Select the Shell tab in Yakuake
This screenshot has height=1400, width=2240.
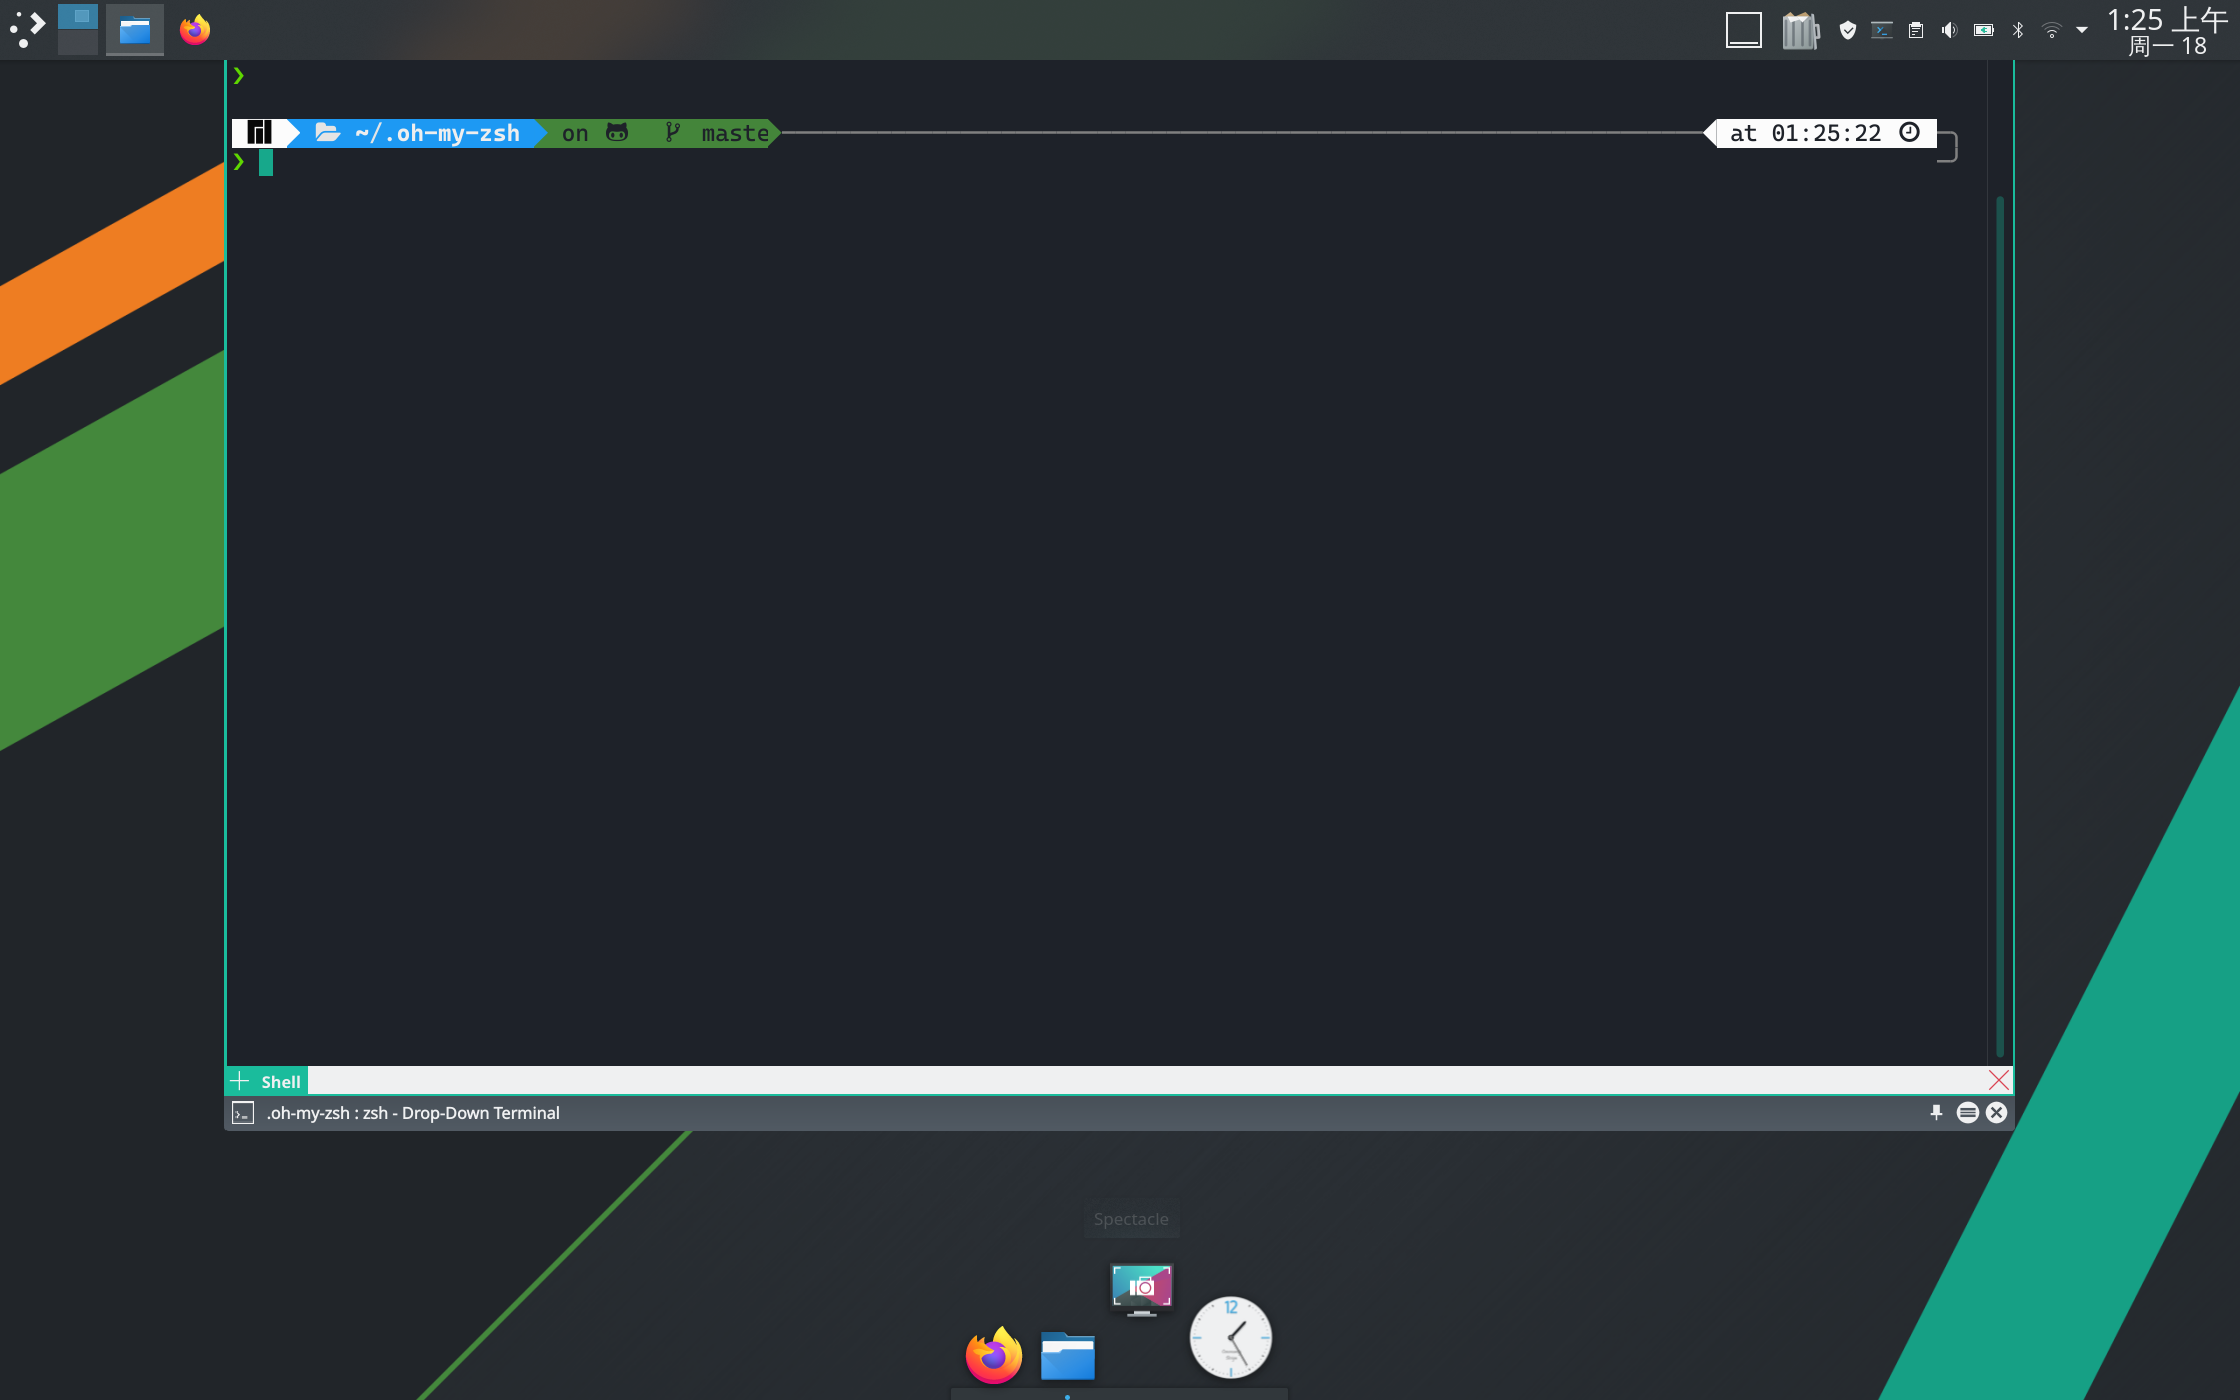[x=281, y=1081]
